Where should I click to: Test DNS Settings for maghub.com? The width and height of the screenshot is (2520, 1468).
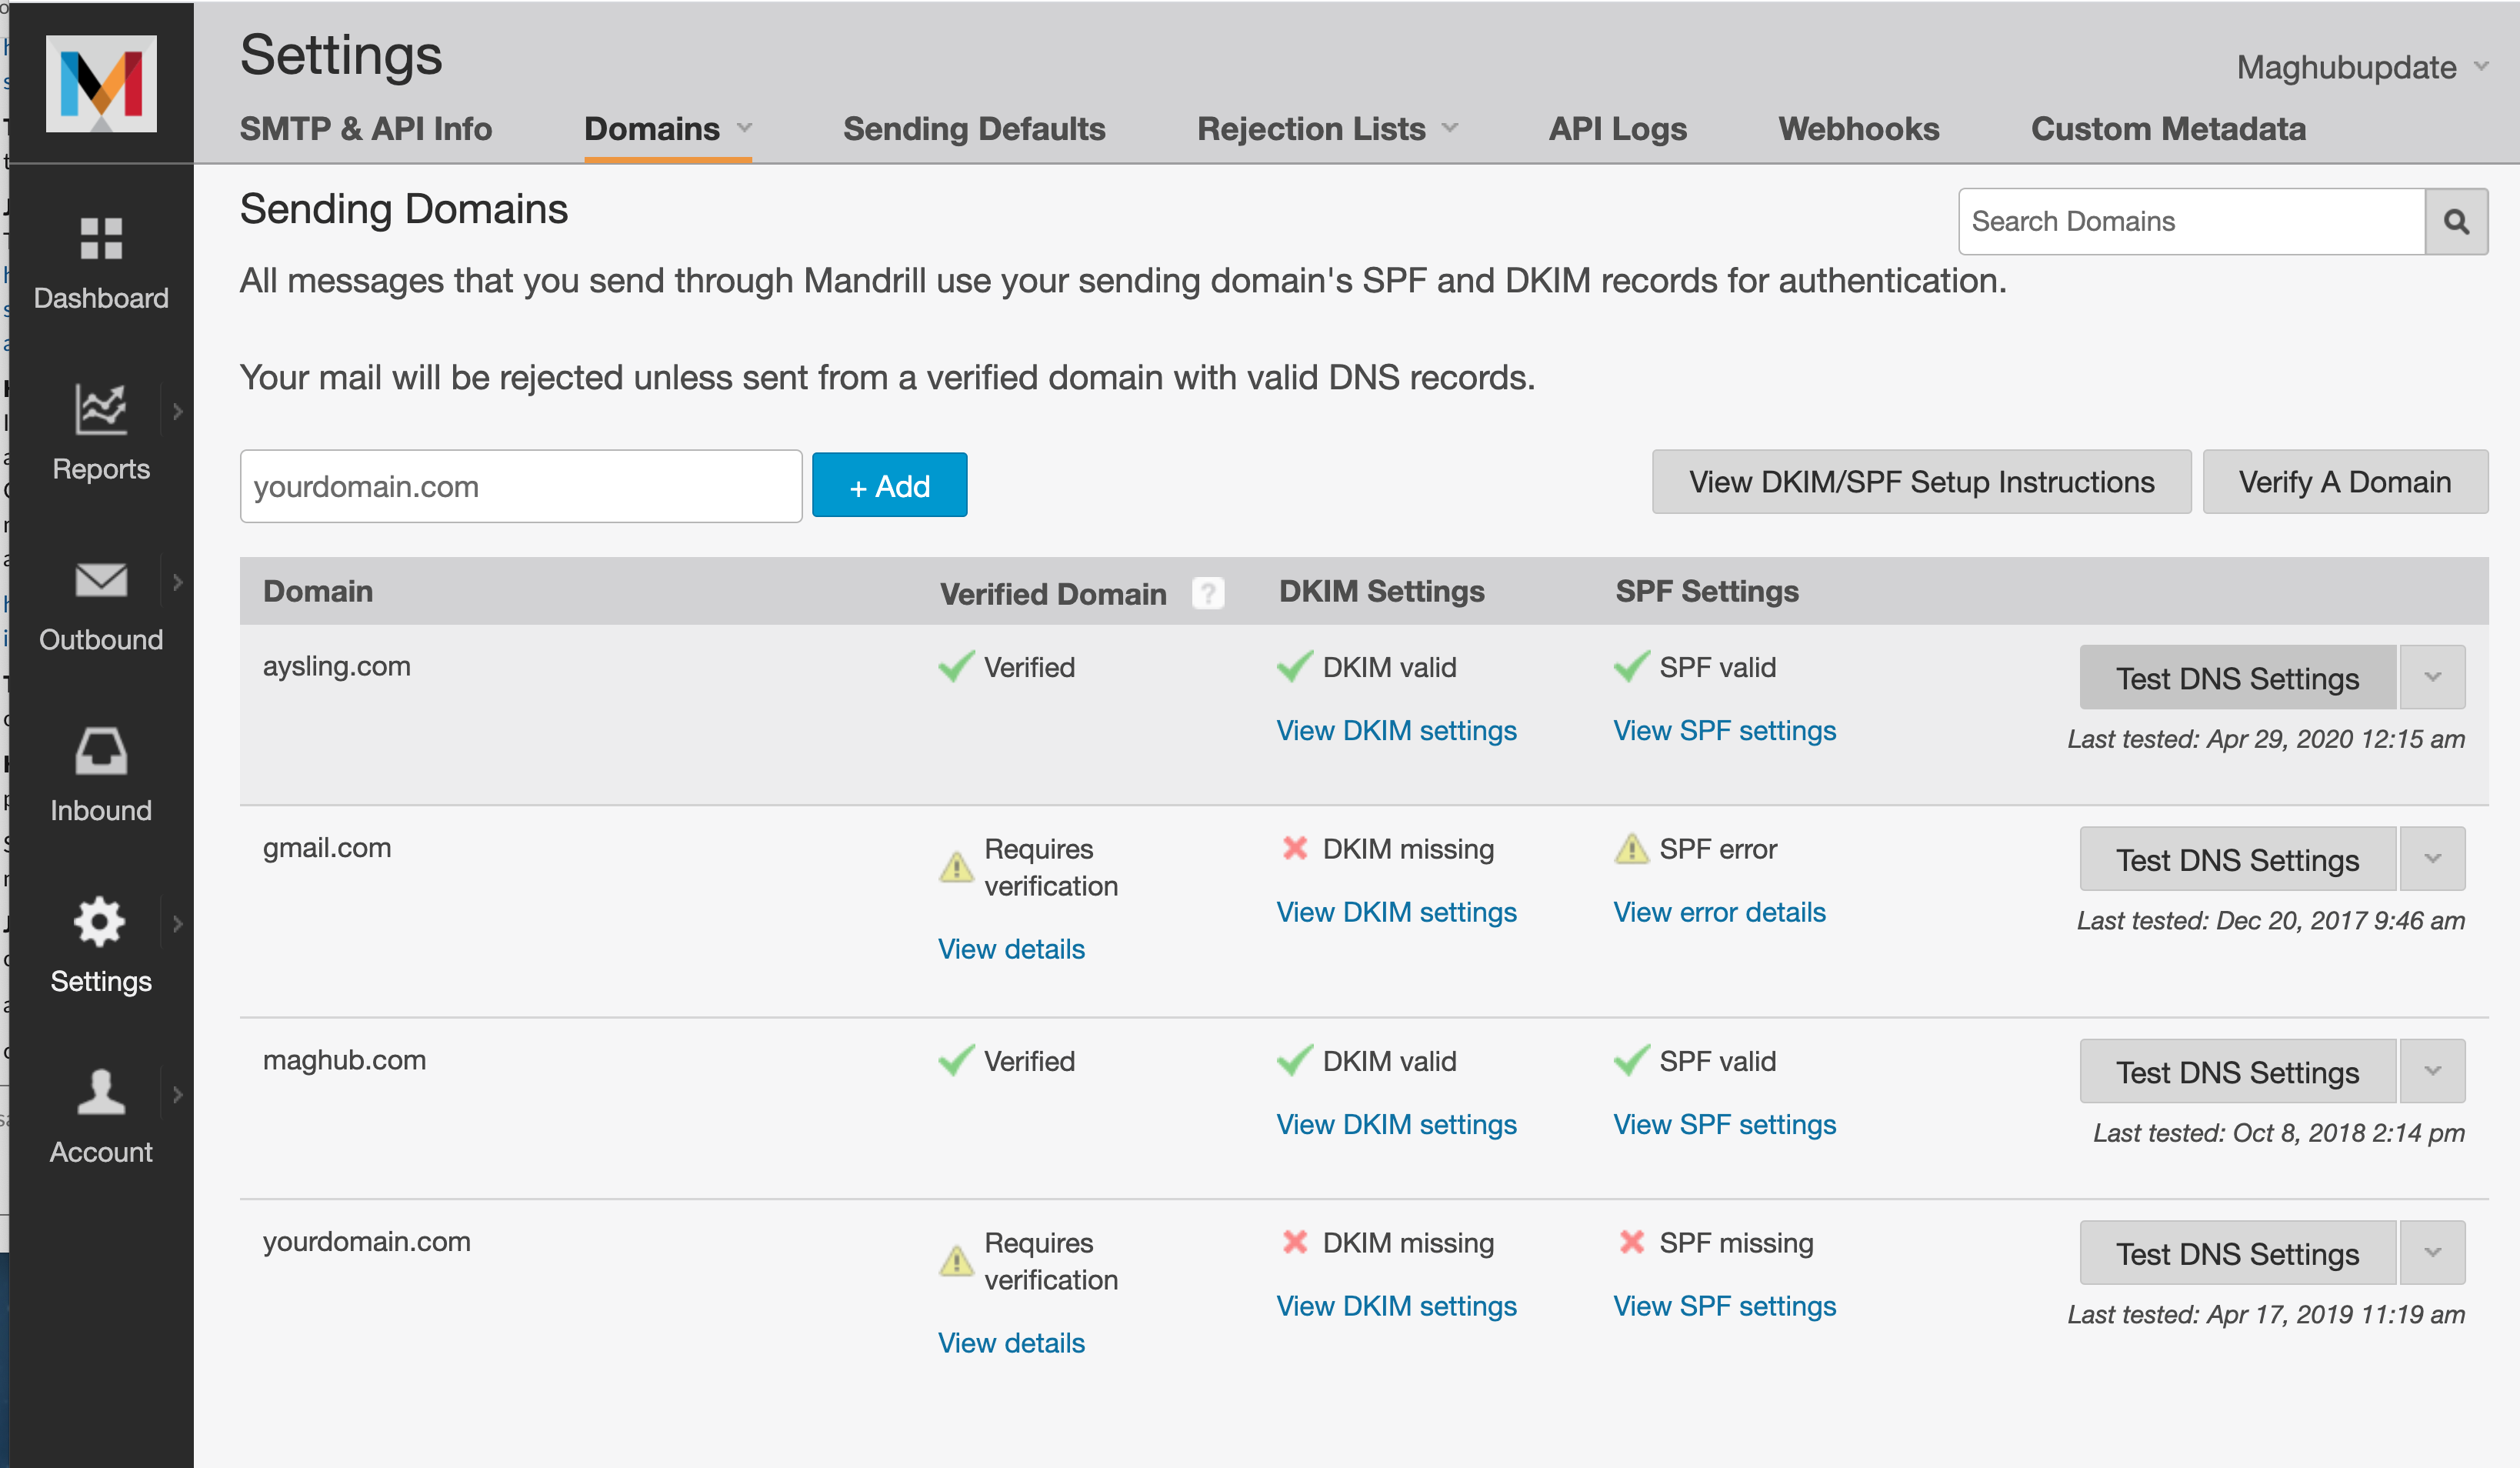click(2238, 1071)
